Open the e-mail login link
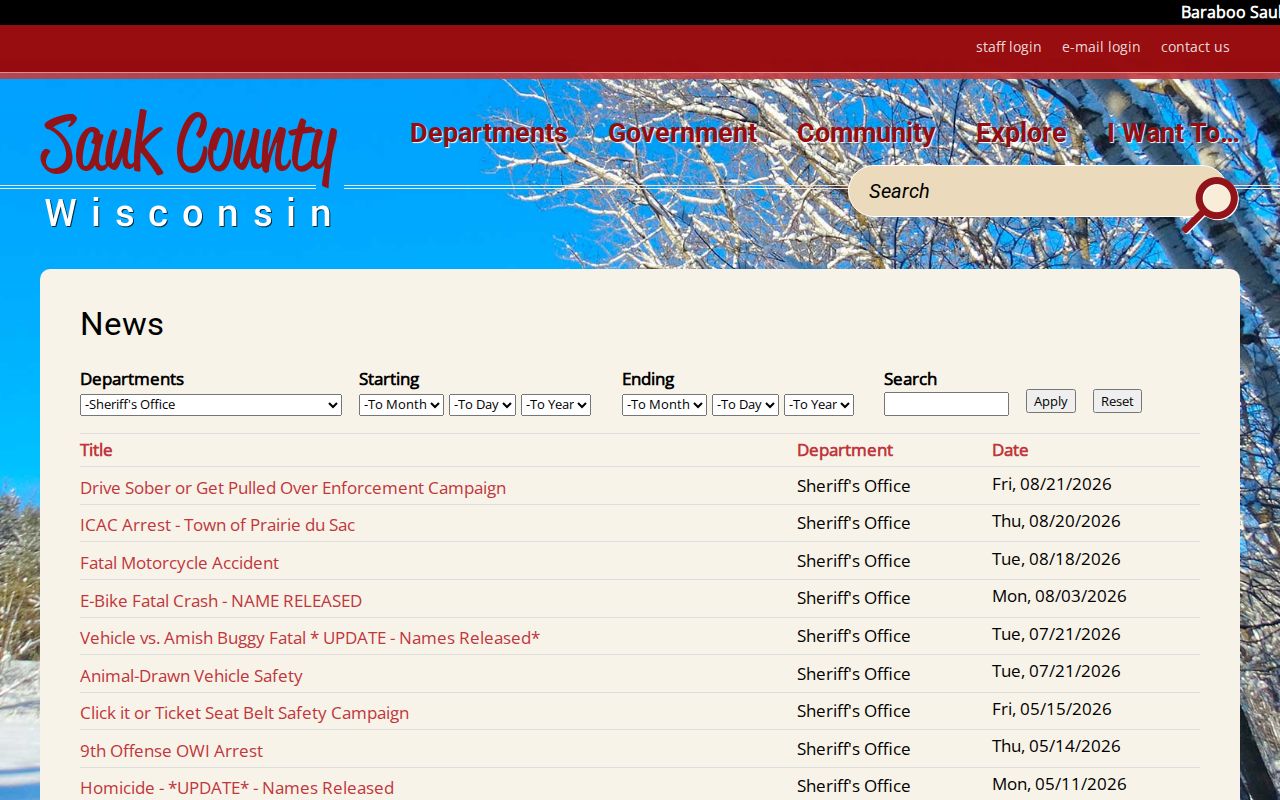 coord(1101,47)
